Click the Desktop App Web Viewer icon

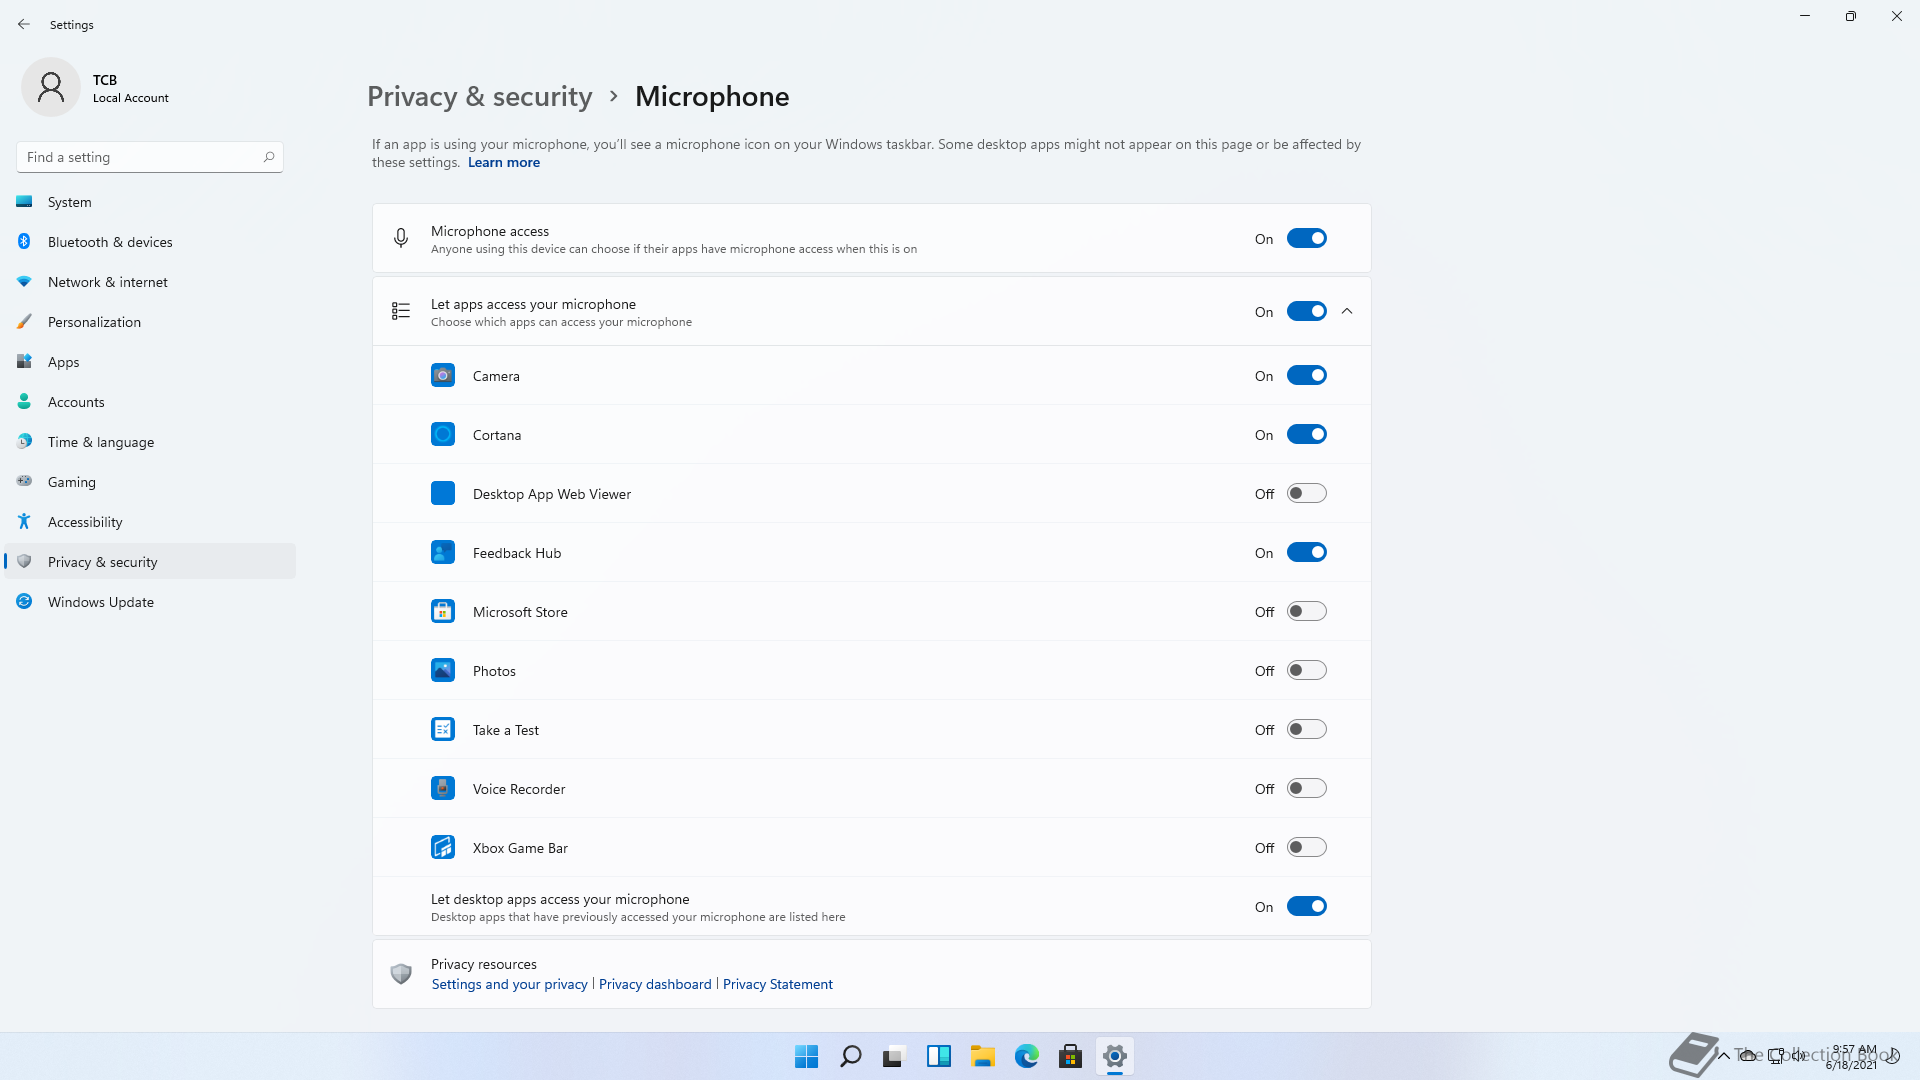[443, 493]
